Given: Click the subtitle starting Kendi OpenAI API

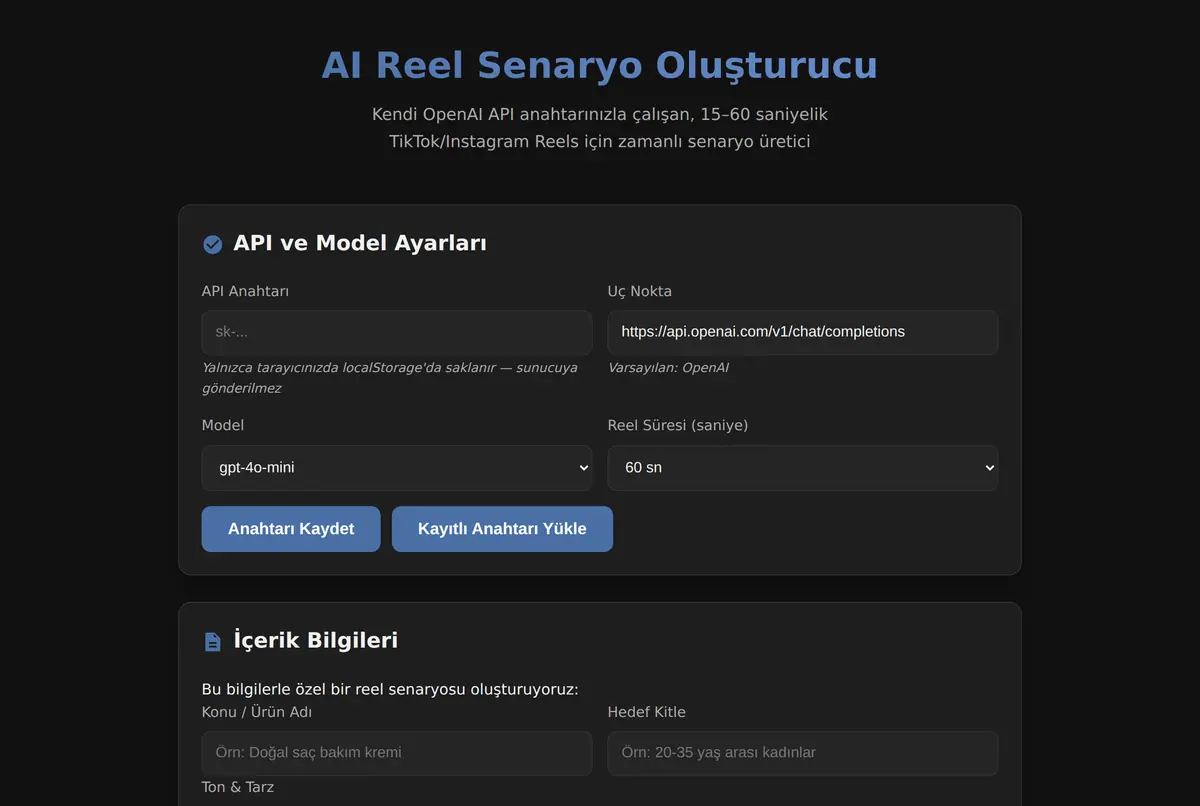Looking at the screenshot, I should click(x=600, y=128).
